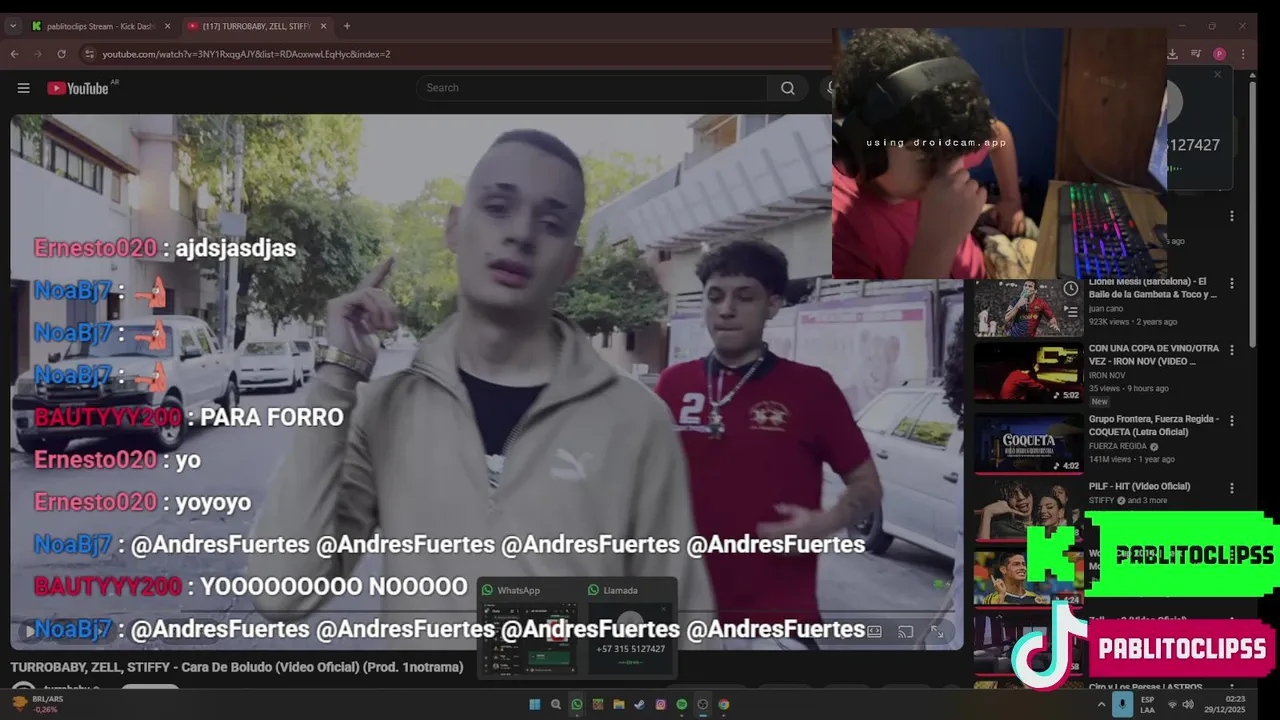Image resolution: width=1280 pixels, height=720 pixels.
Task: Go back in browser history
Action: point(14,54)
